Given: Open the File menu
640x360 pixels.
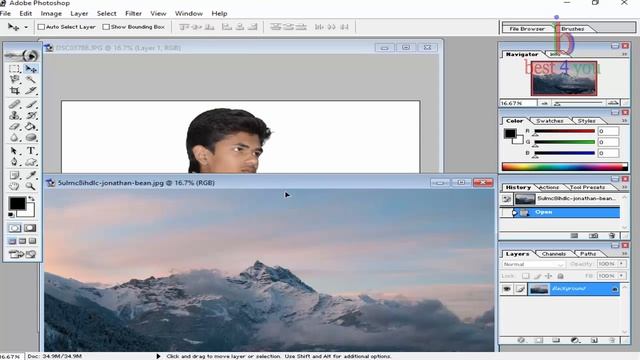Looking at the screenshot, I should [5, 13].
